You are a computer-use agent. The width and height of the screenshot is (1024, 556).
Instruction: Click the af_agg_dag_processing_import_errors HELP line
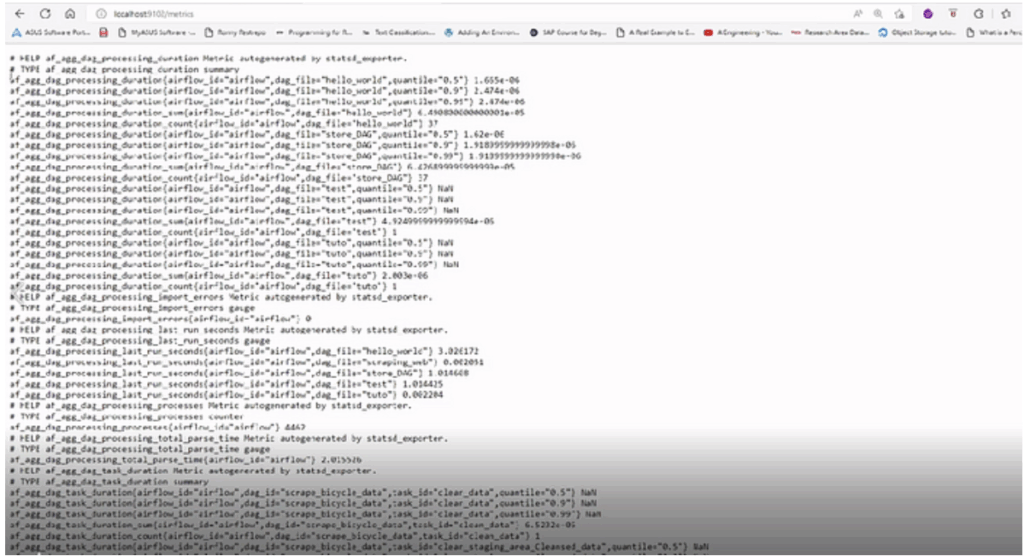[x=220, y=297]
